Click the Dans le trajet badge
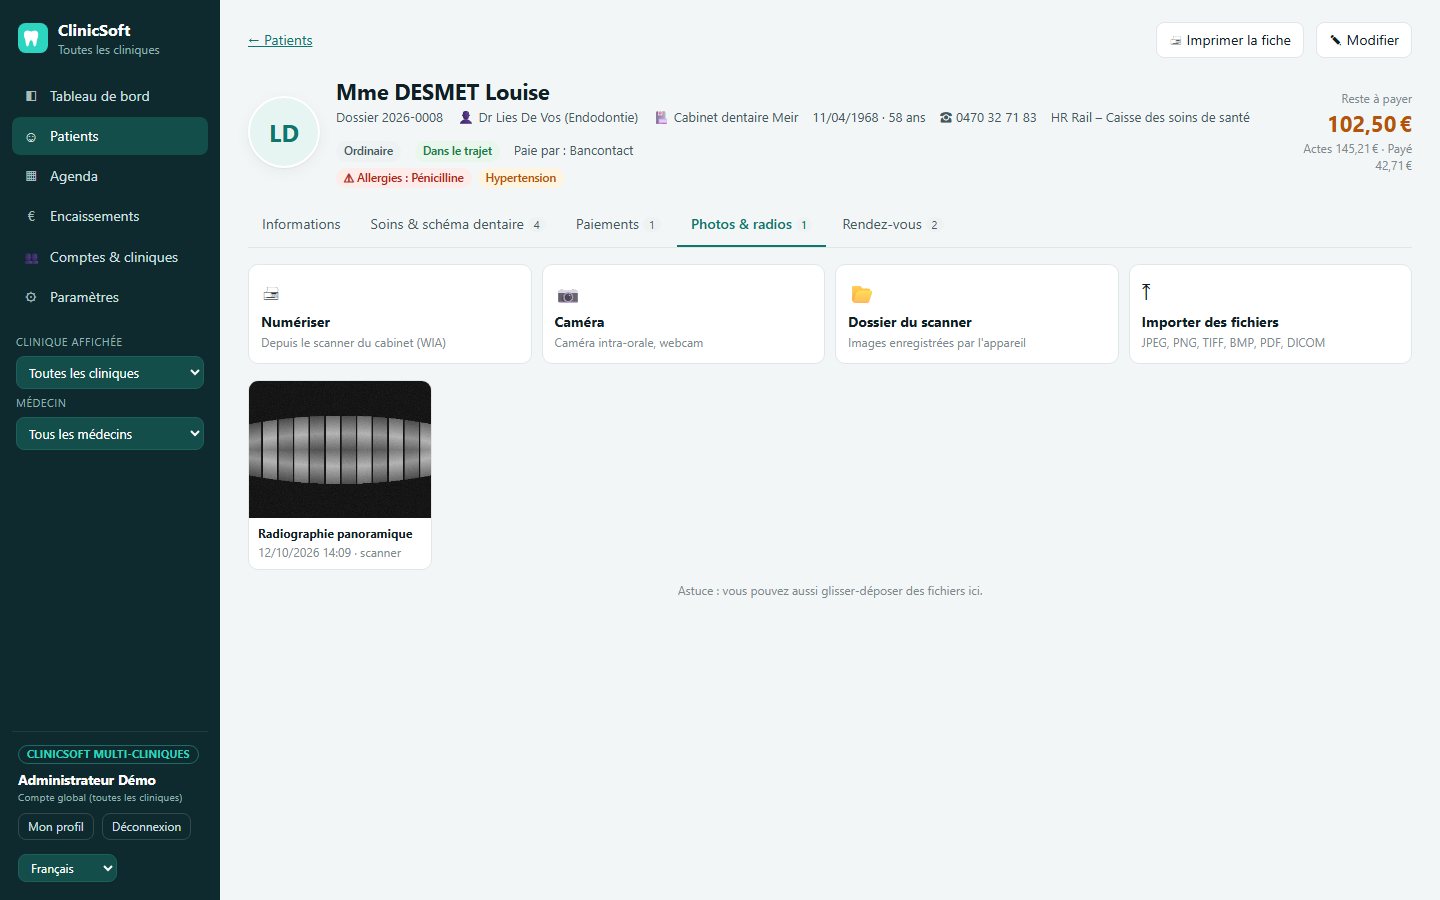1440x900 pixels. [457, 151]
